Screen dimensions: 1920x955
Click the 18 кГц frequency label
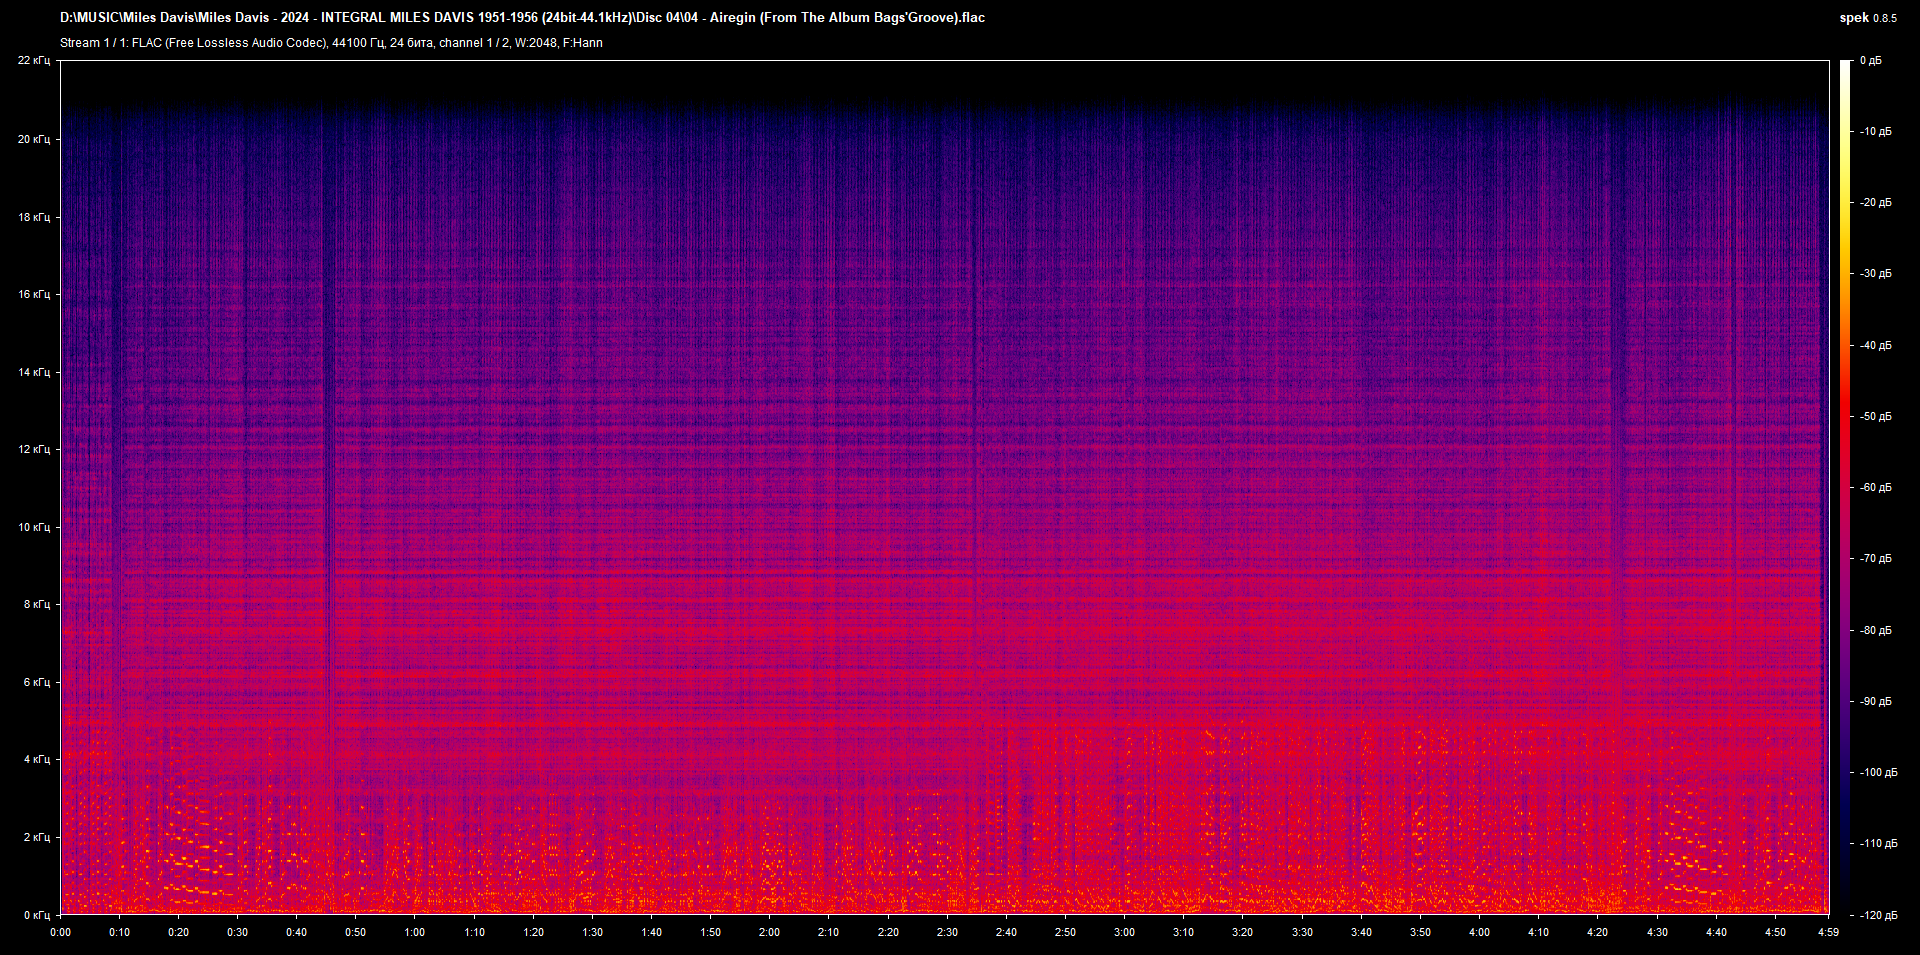[34, 217]
